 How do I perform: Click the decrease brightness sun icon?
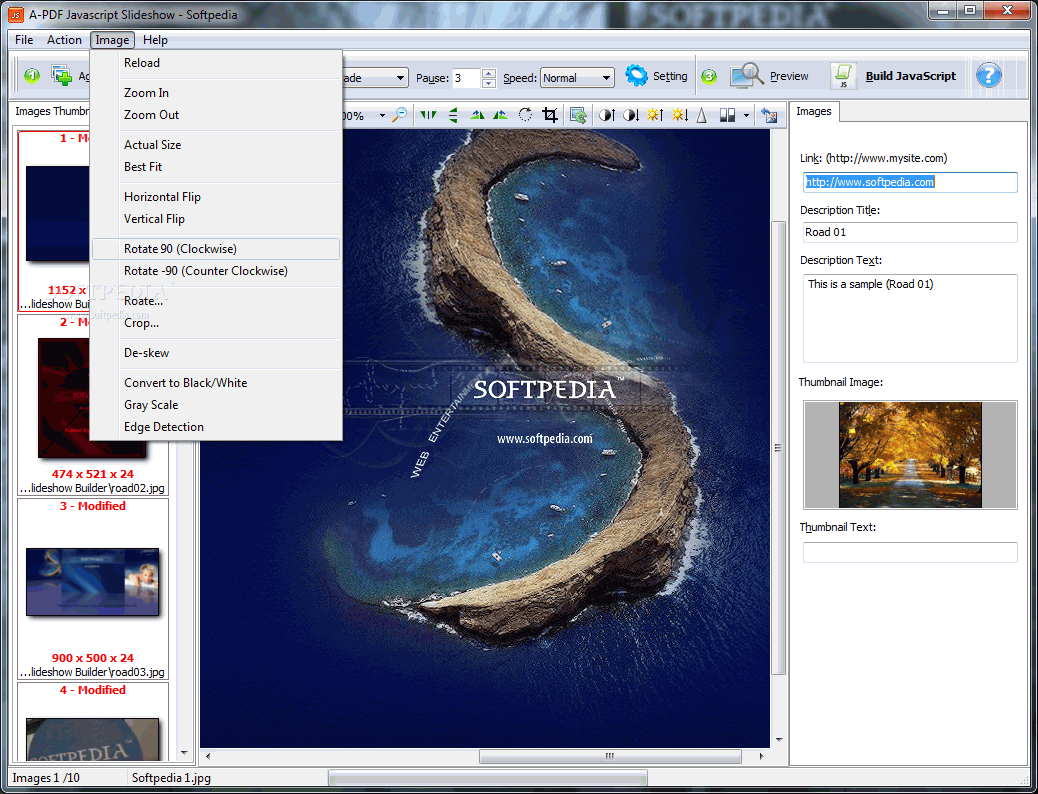coord(679,115)
